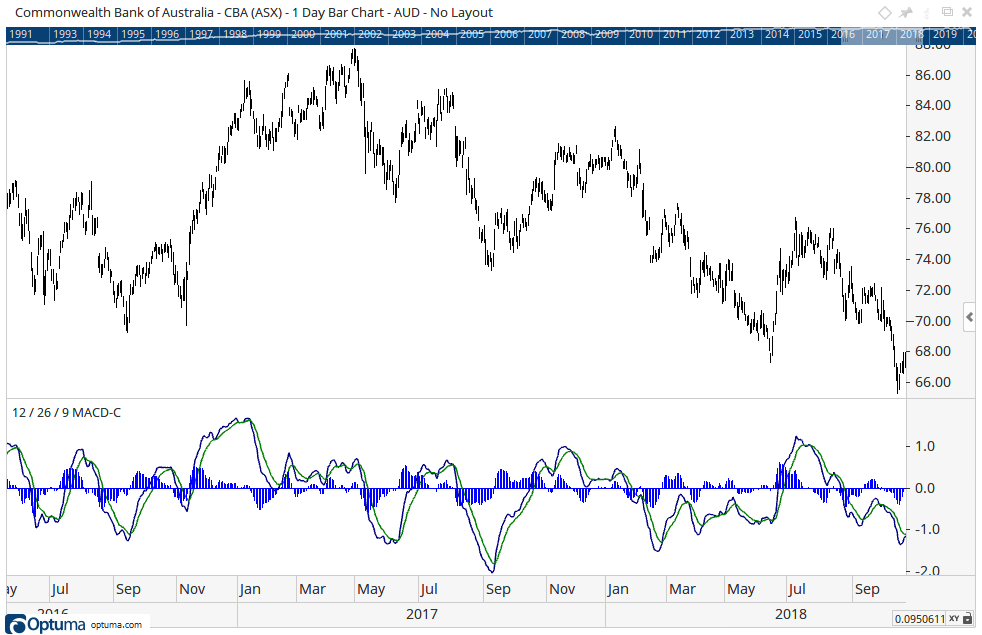Click the 2018 year label on time axis
This screenshot has height=635, width=982.
790,614
